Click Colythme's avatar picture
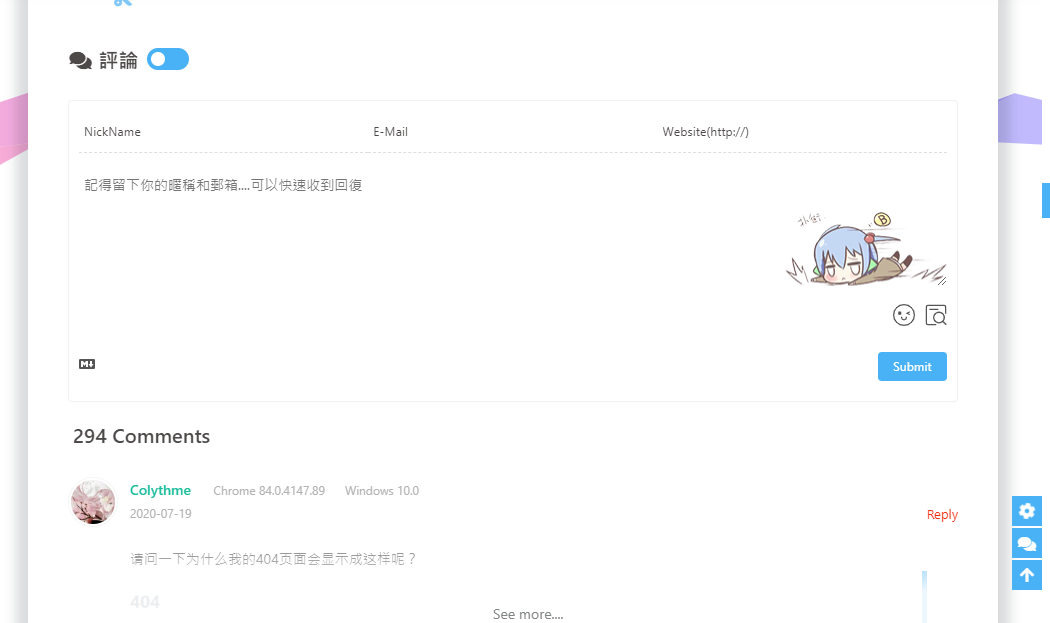Screen dimensions: 1050x623 [93, 501]
